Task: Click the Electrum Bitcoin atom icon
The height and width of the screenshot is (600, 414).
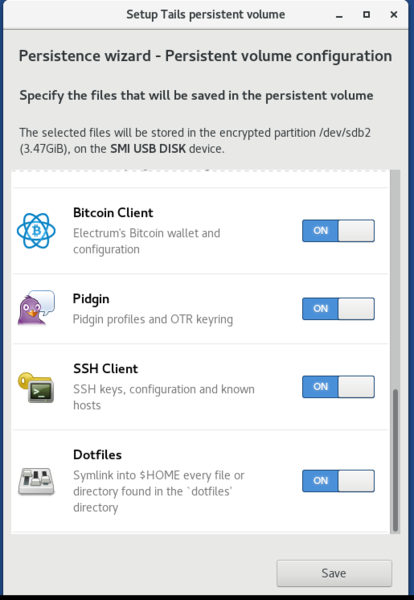Action: (x=36, y=231)
